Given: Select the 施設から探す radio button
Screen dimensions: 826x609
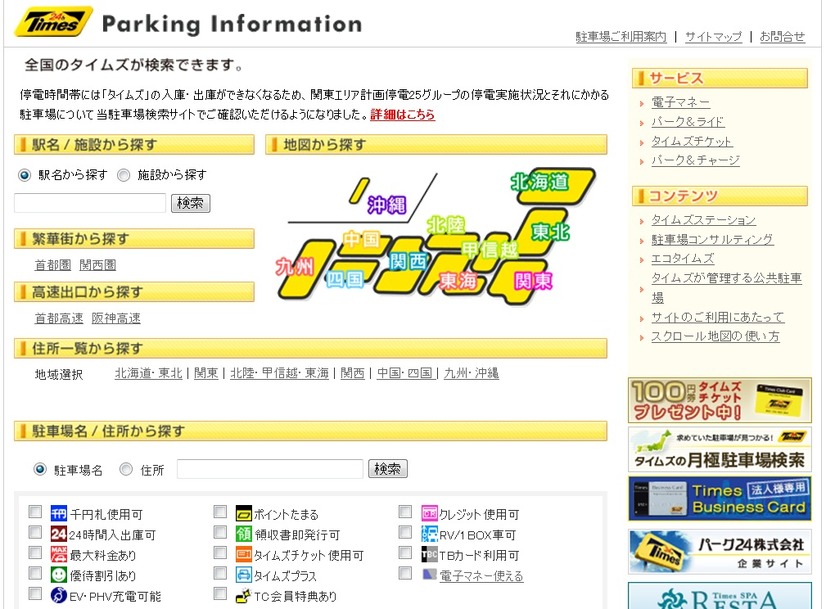Looking at the screenshot, I should (123, 175).
